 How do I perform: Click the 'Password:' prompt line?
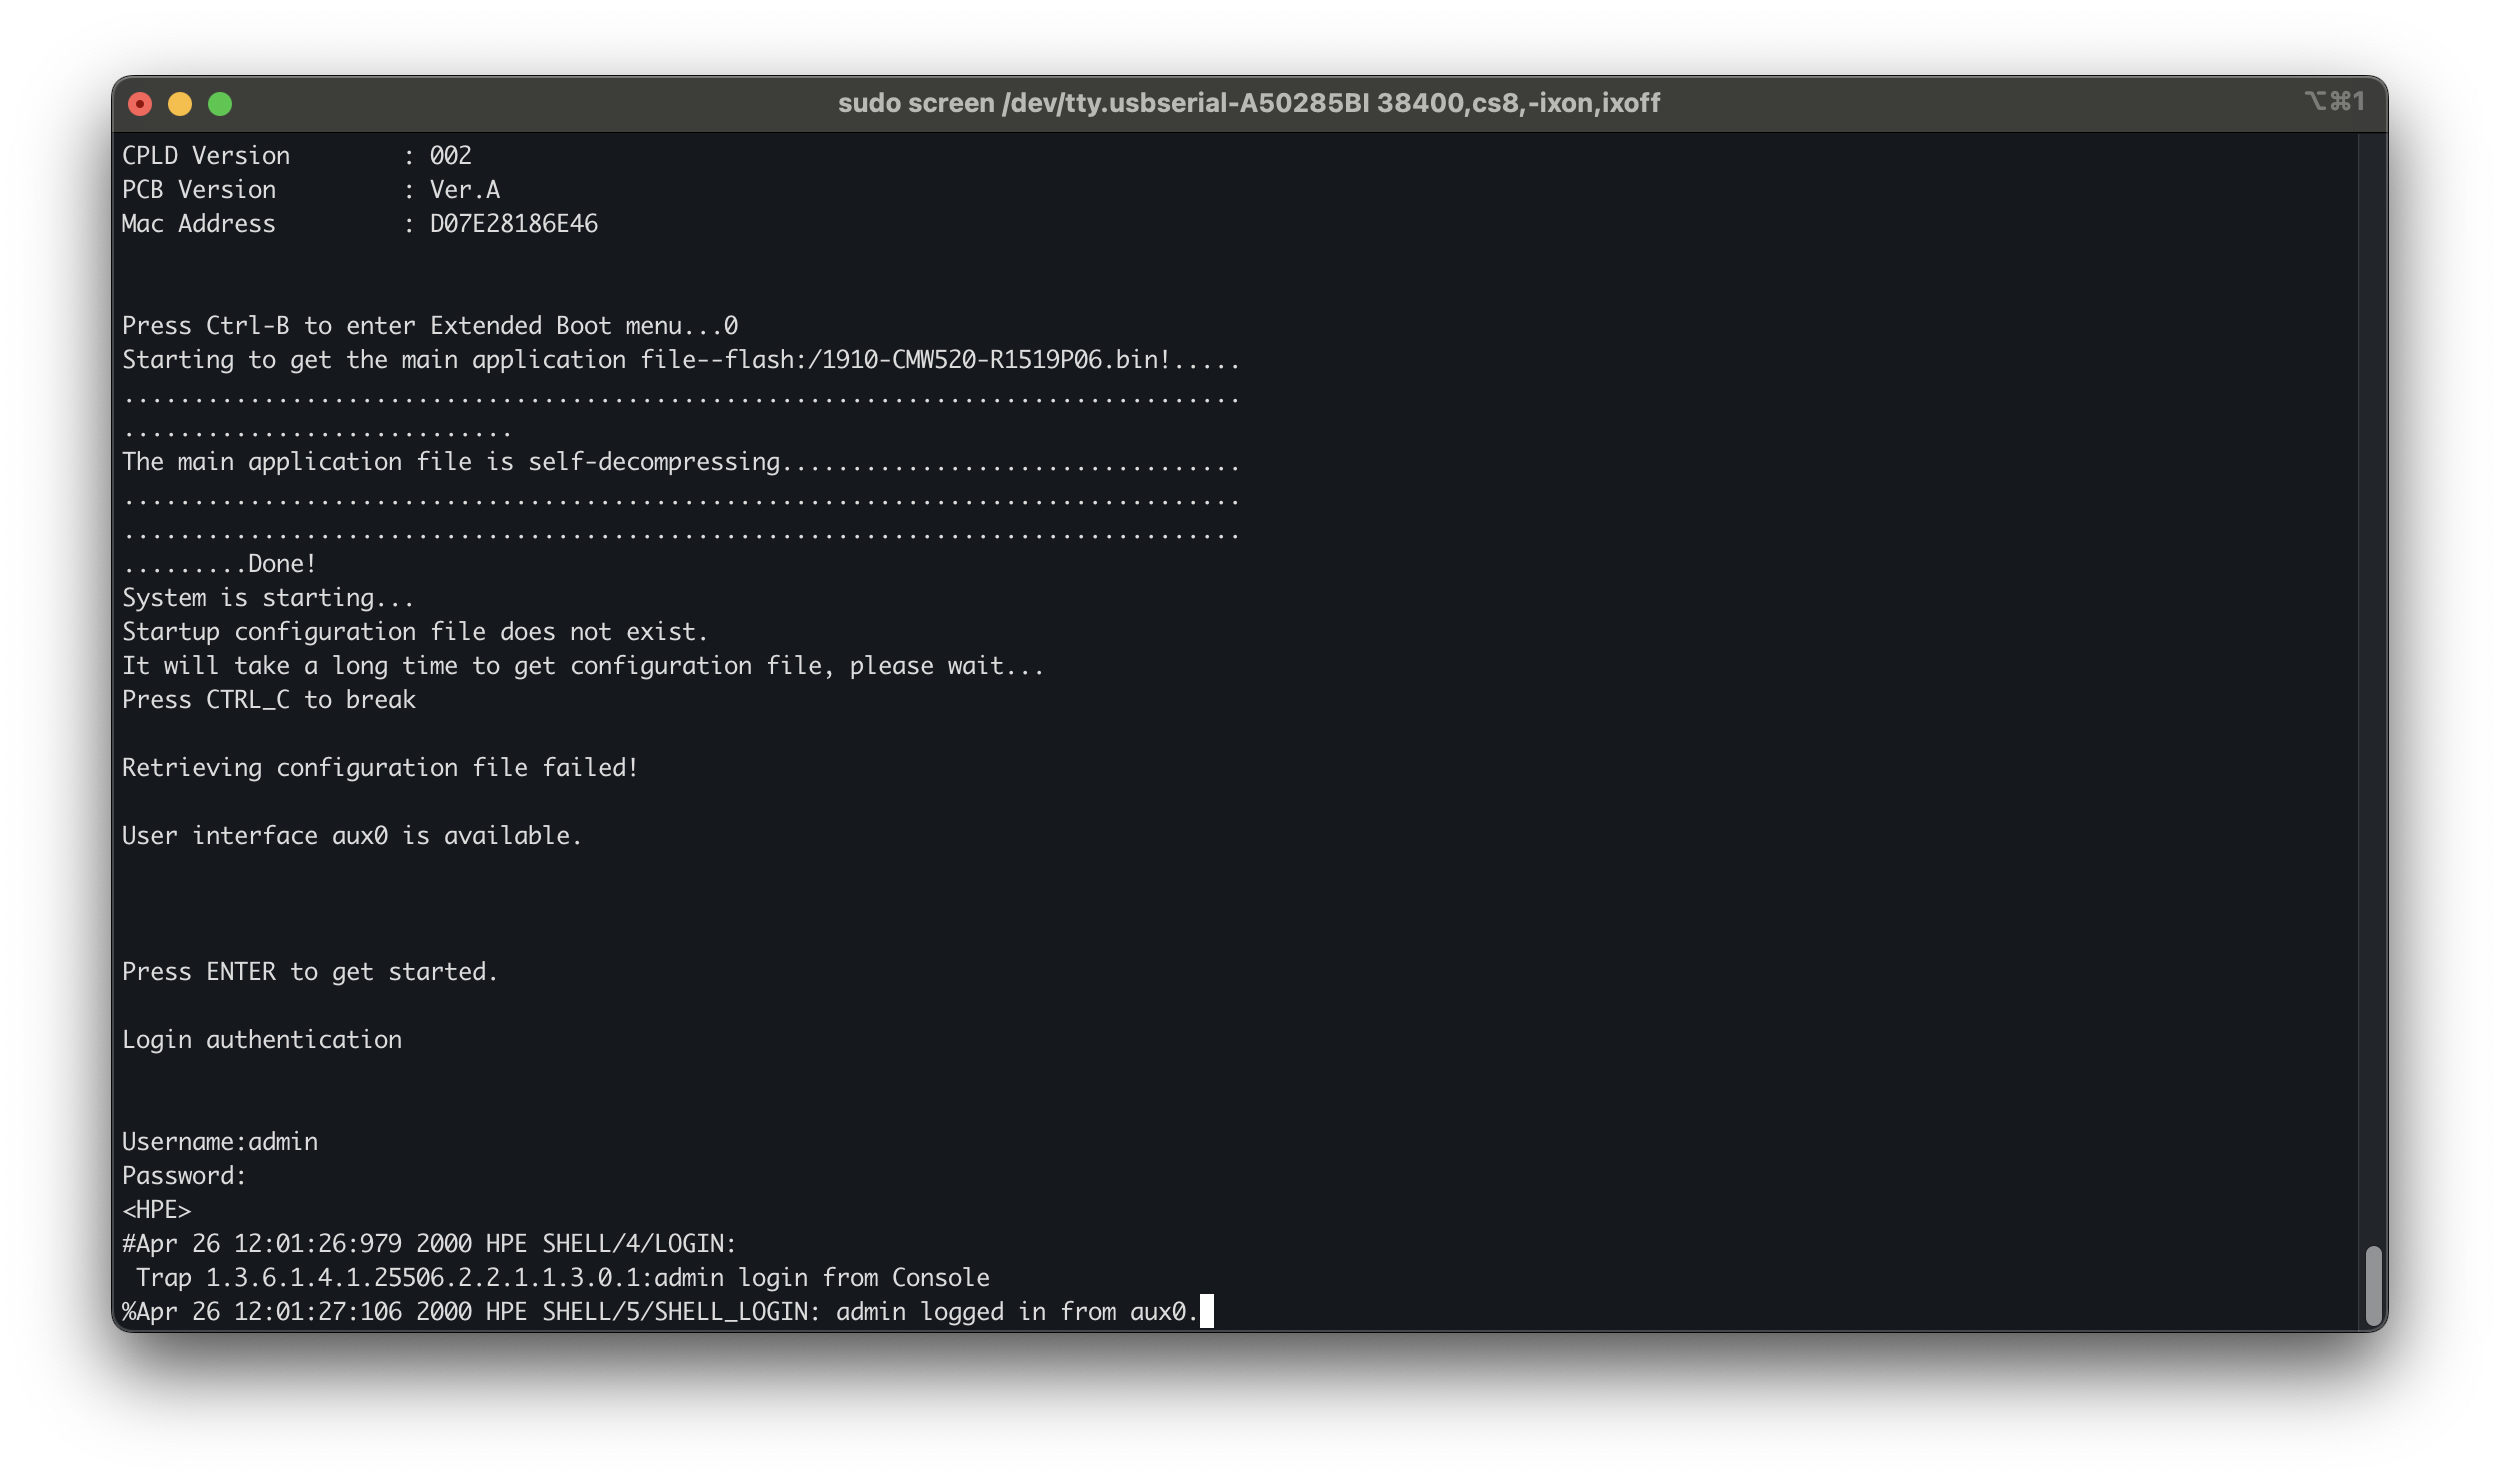pos(184,1176)
